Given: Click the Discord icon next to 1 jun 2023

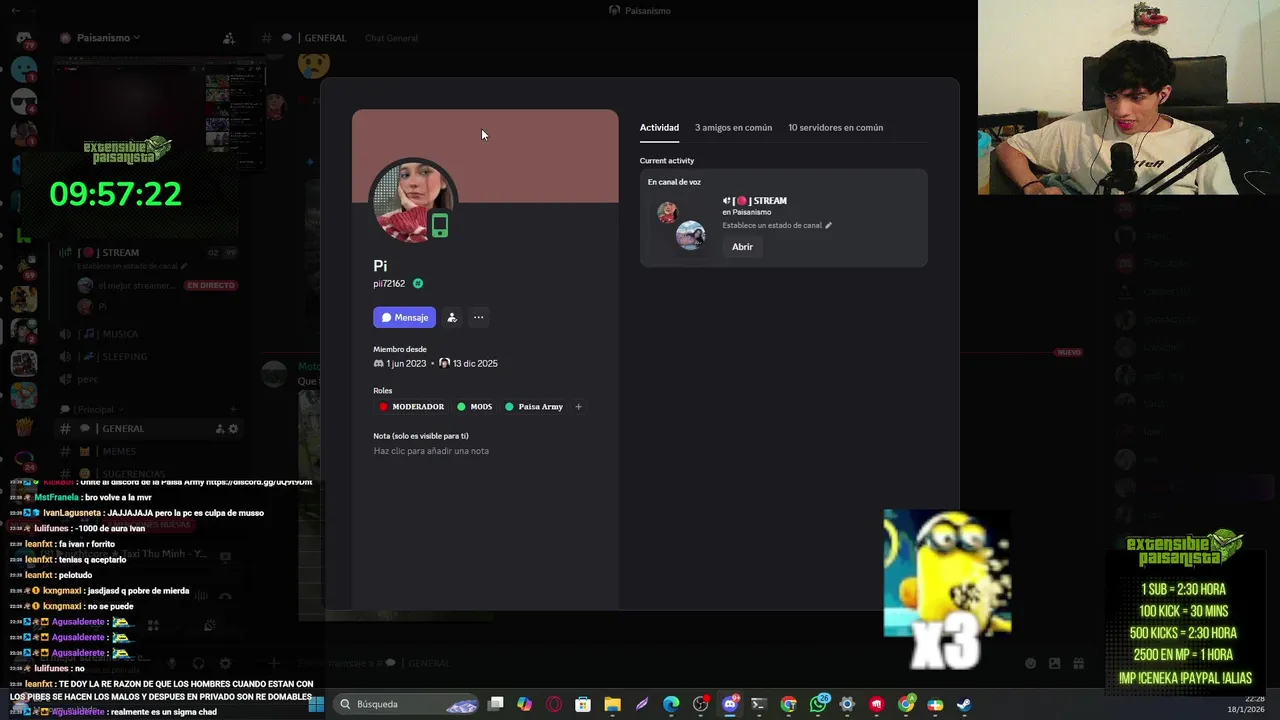Looking at the screenshot, I should pyautogui.click(x=379, y=364).
